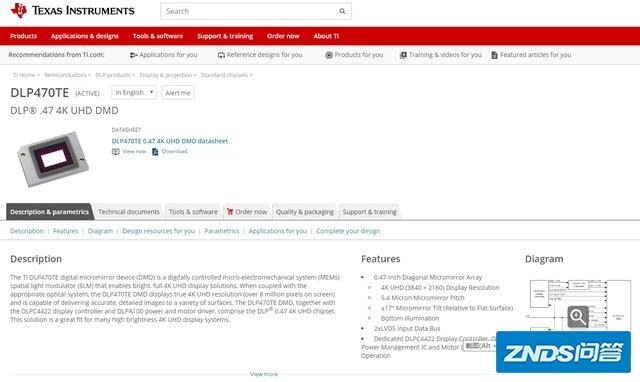Open Training & videos for you link
The height and width of the screenshot is (382, 640).
click(445, 55)
